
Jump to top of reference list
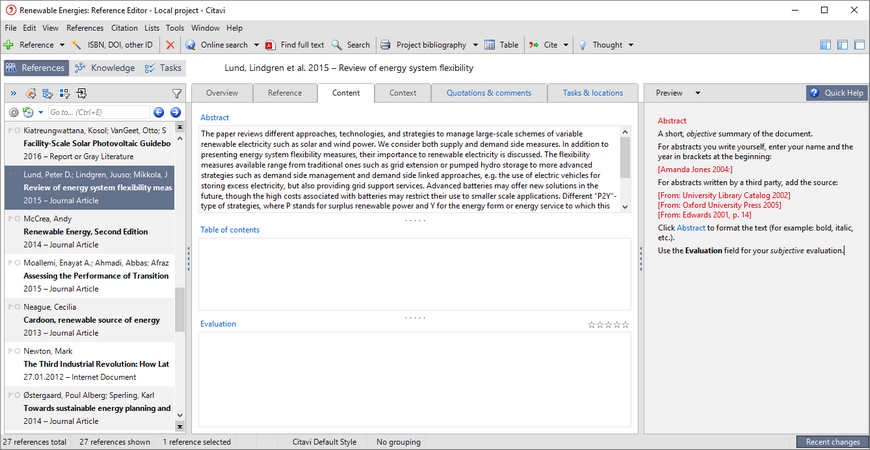(x=179, y=127)
